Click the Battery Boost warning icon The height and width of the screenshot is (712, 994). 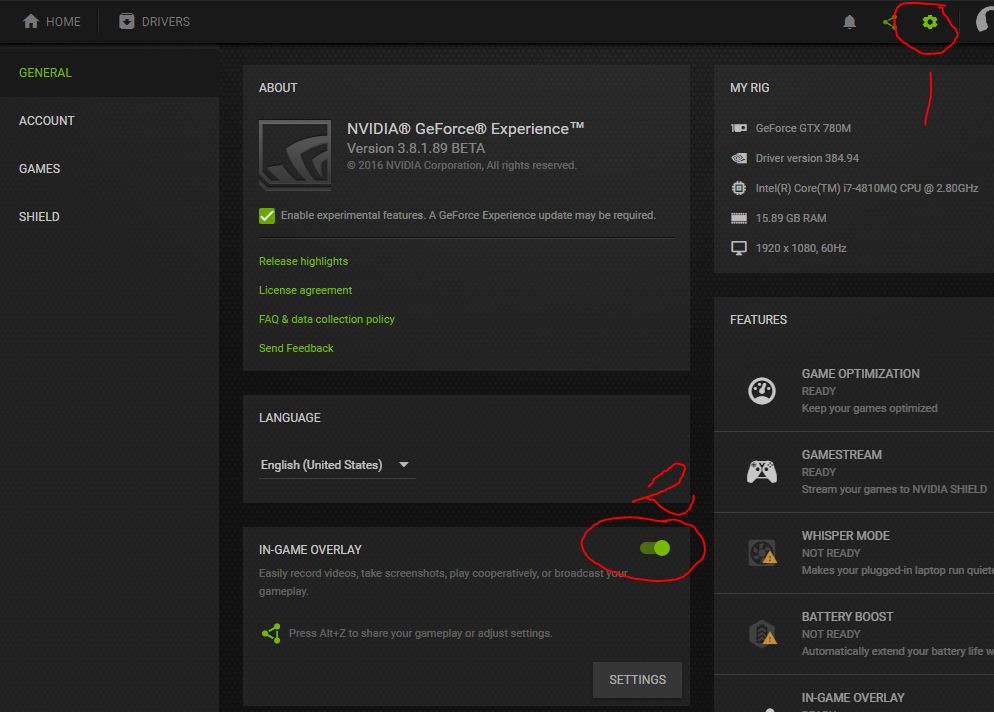(762, 633)
